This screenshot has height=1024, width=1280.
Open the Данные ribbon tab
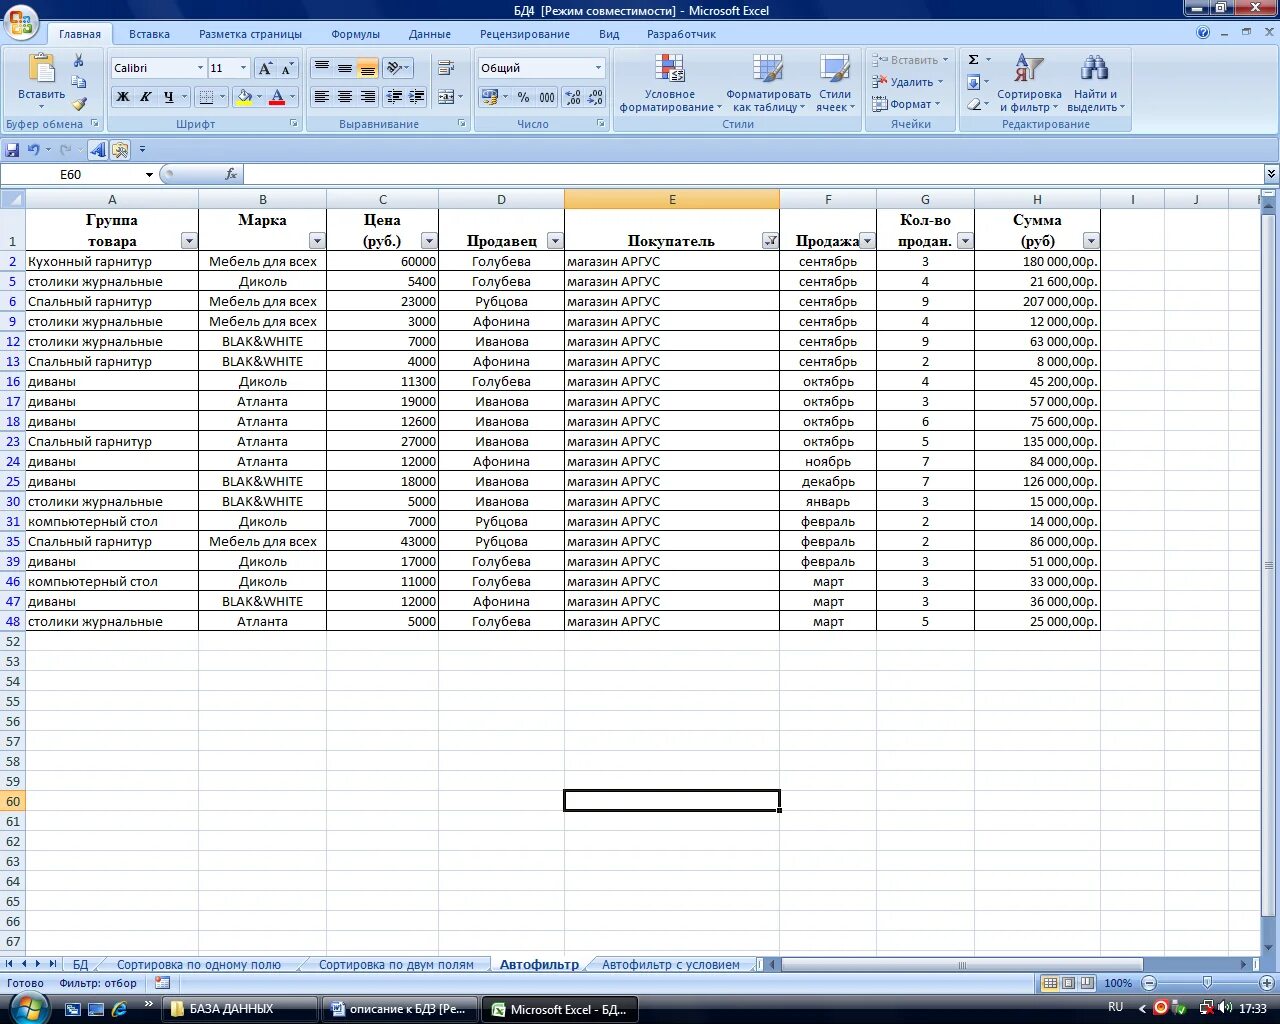[x=429, y=34]
